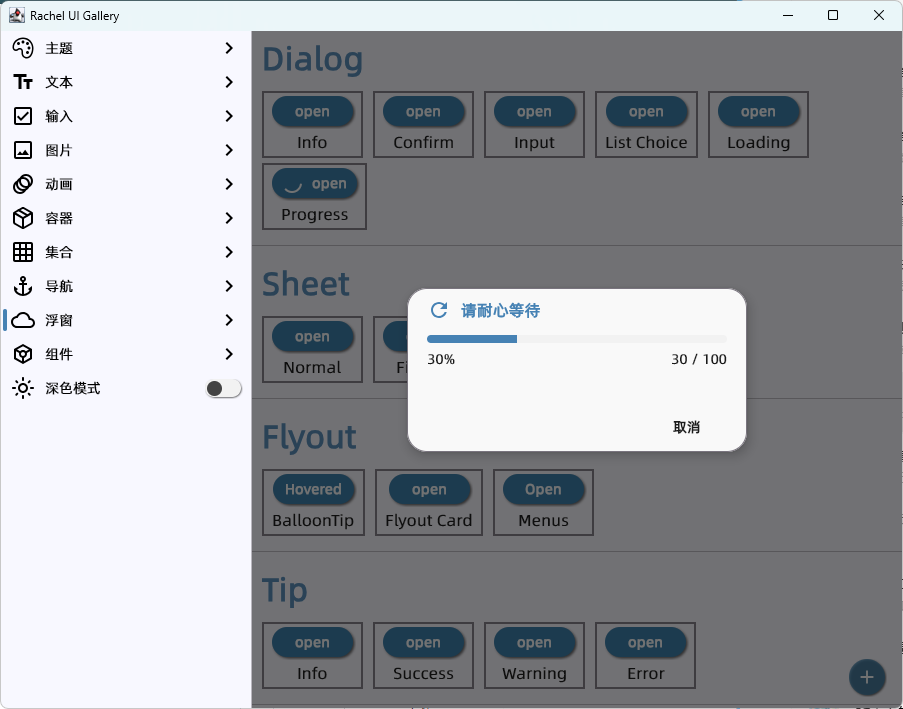The height and width of the screenshot is (709, 903).
Task: Click the grid icon next to 集合
Action: 23,252
